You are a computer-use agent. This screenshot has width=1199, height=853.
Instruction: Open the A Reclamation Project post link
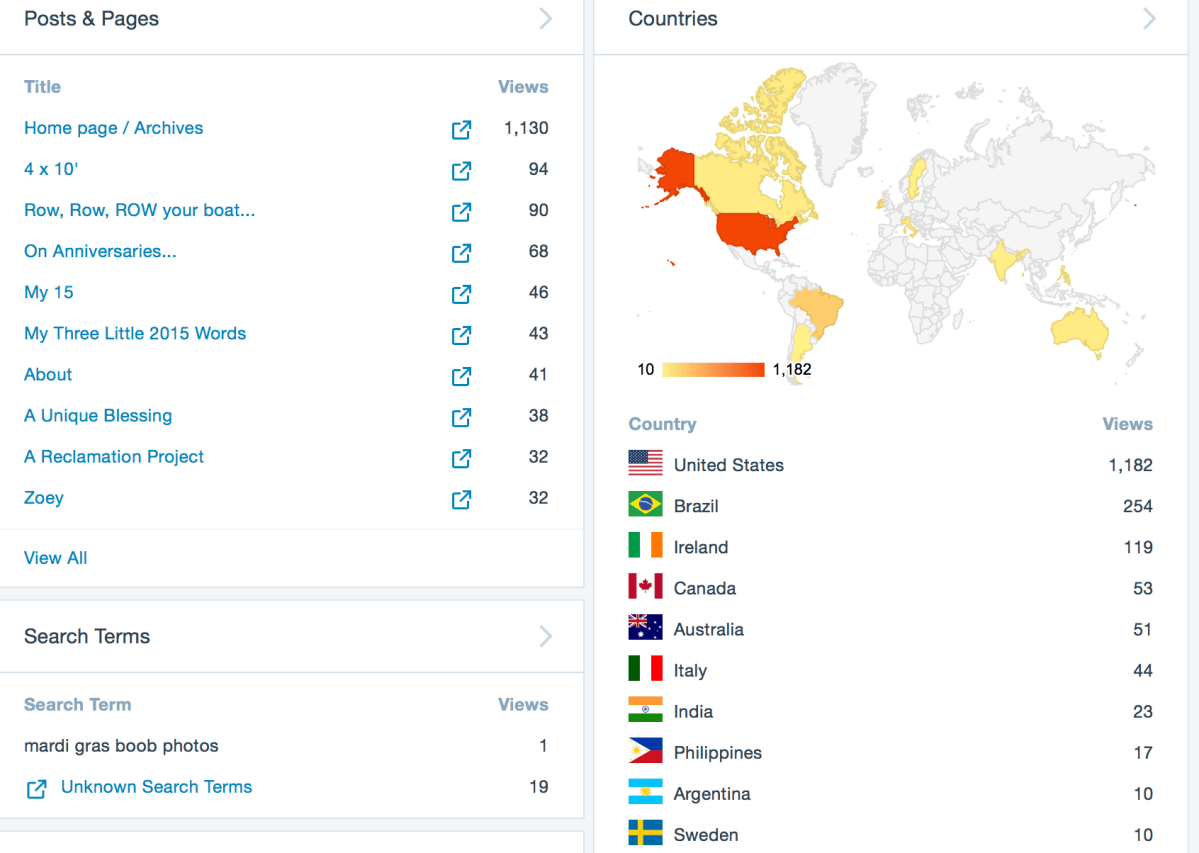pyautogui.click(x=114, y=457)
